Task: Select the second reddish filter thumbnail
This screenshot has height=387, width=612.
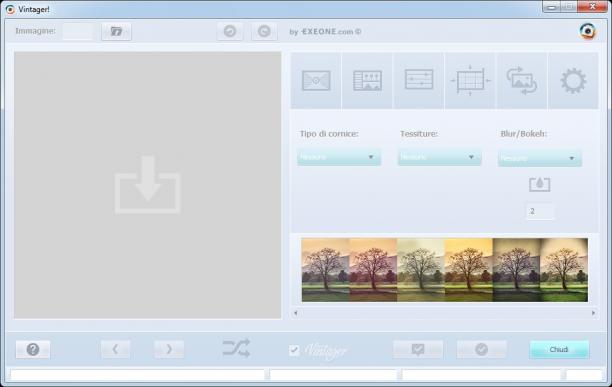Action: 373,270
